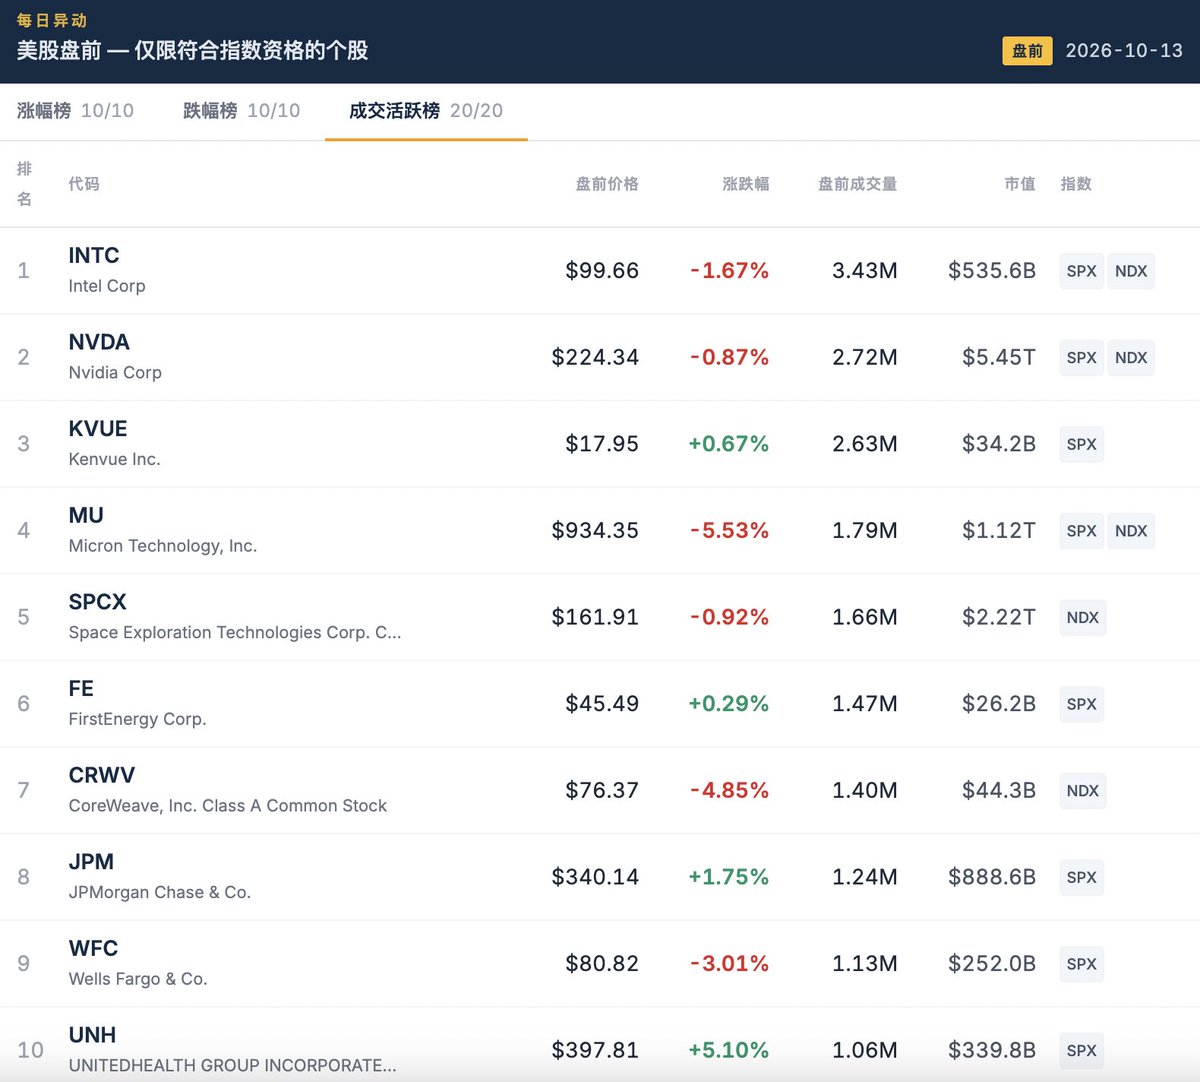Open the CRWV ticker symbol
The height and width of the screenshot is (1082, 1200).
point(102,776)
